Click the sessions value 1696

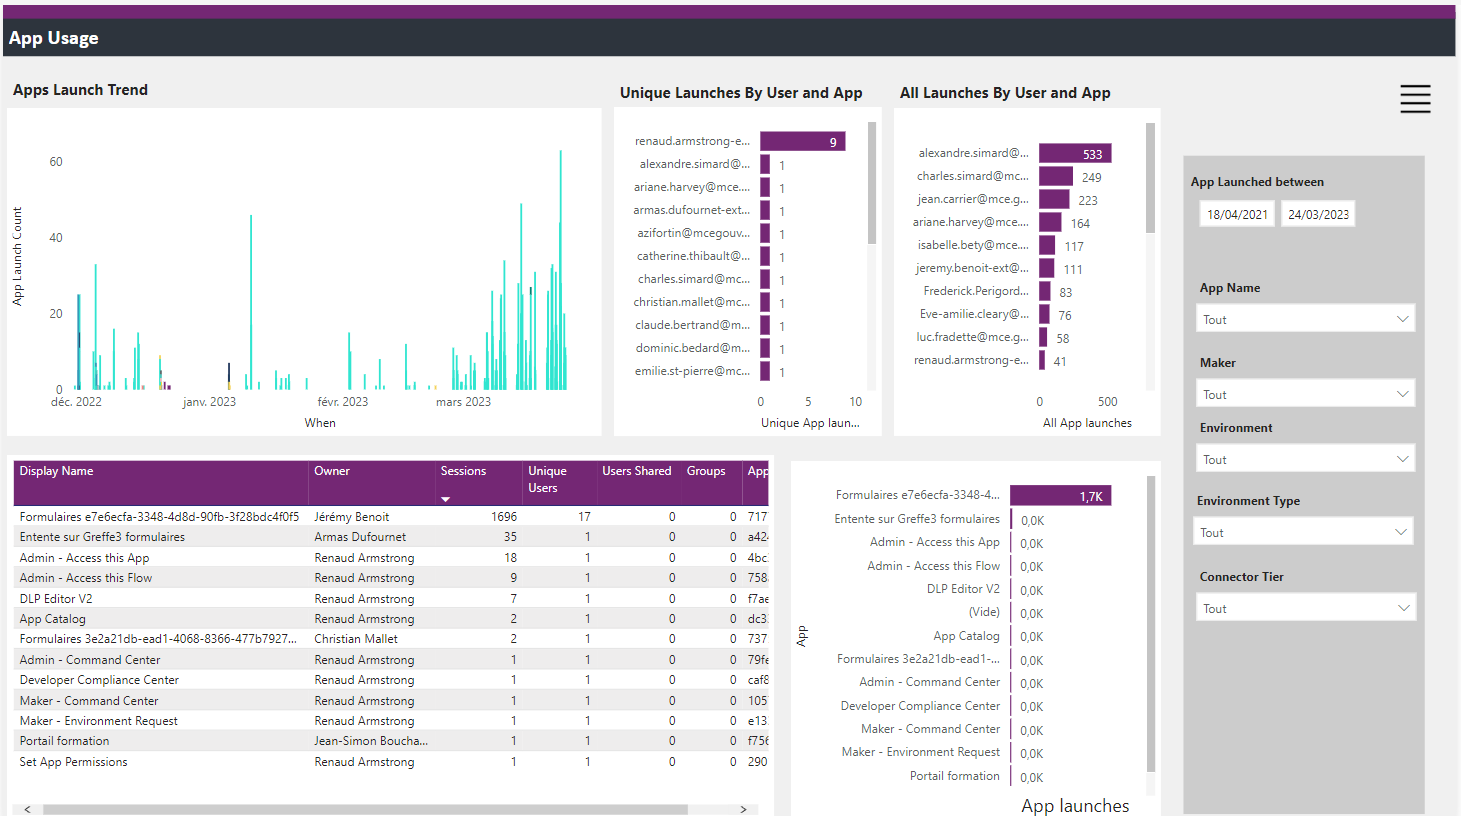504,517
